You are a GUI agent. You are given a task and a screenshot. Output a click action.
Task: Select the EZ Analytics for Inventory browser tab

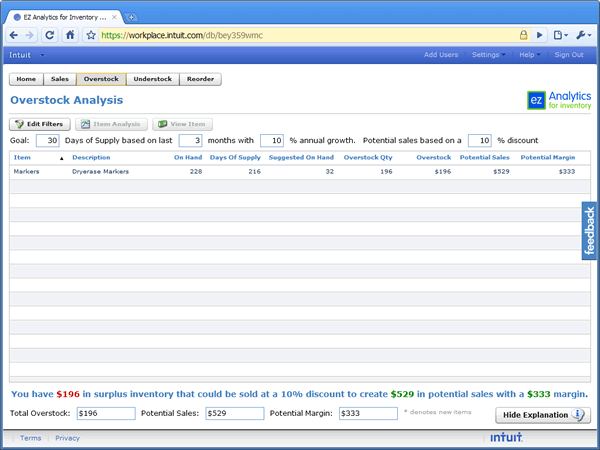coord(63,17)
